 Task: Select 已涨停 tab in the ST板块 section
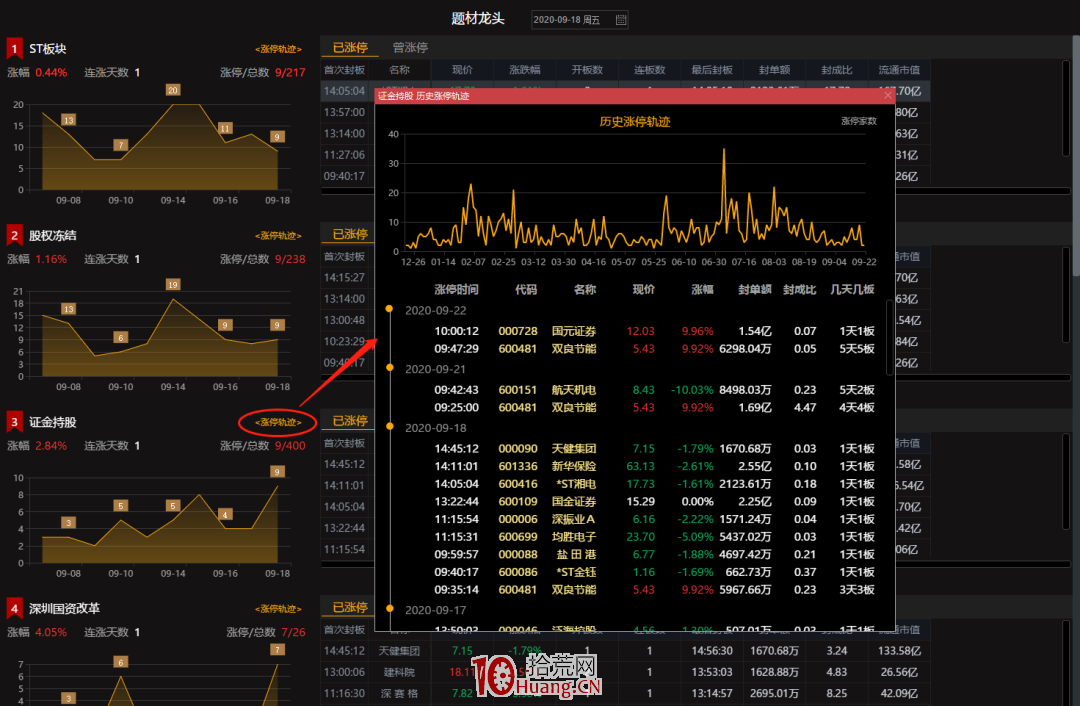point(350,48)
